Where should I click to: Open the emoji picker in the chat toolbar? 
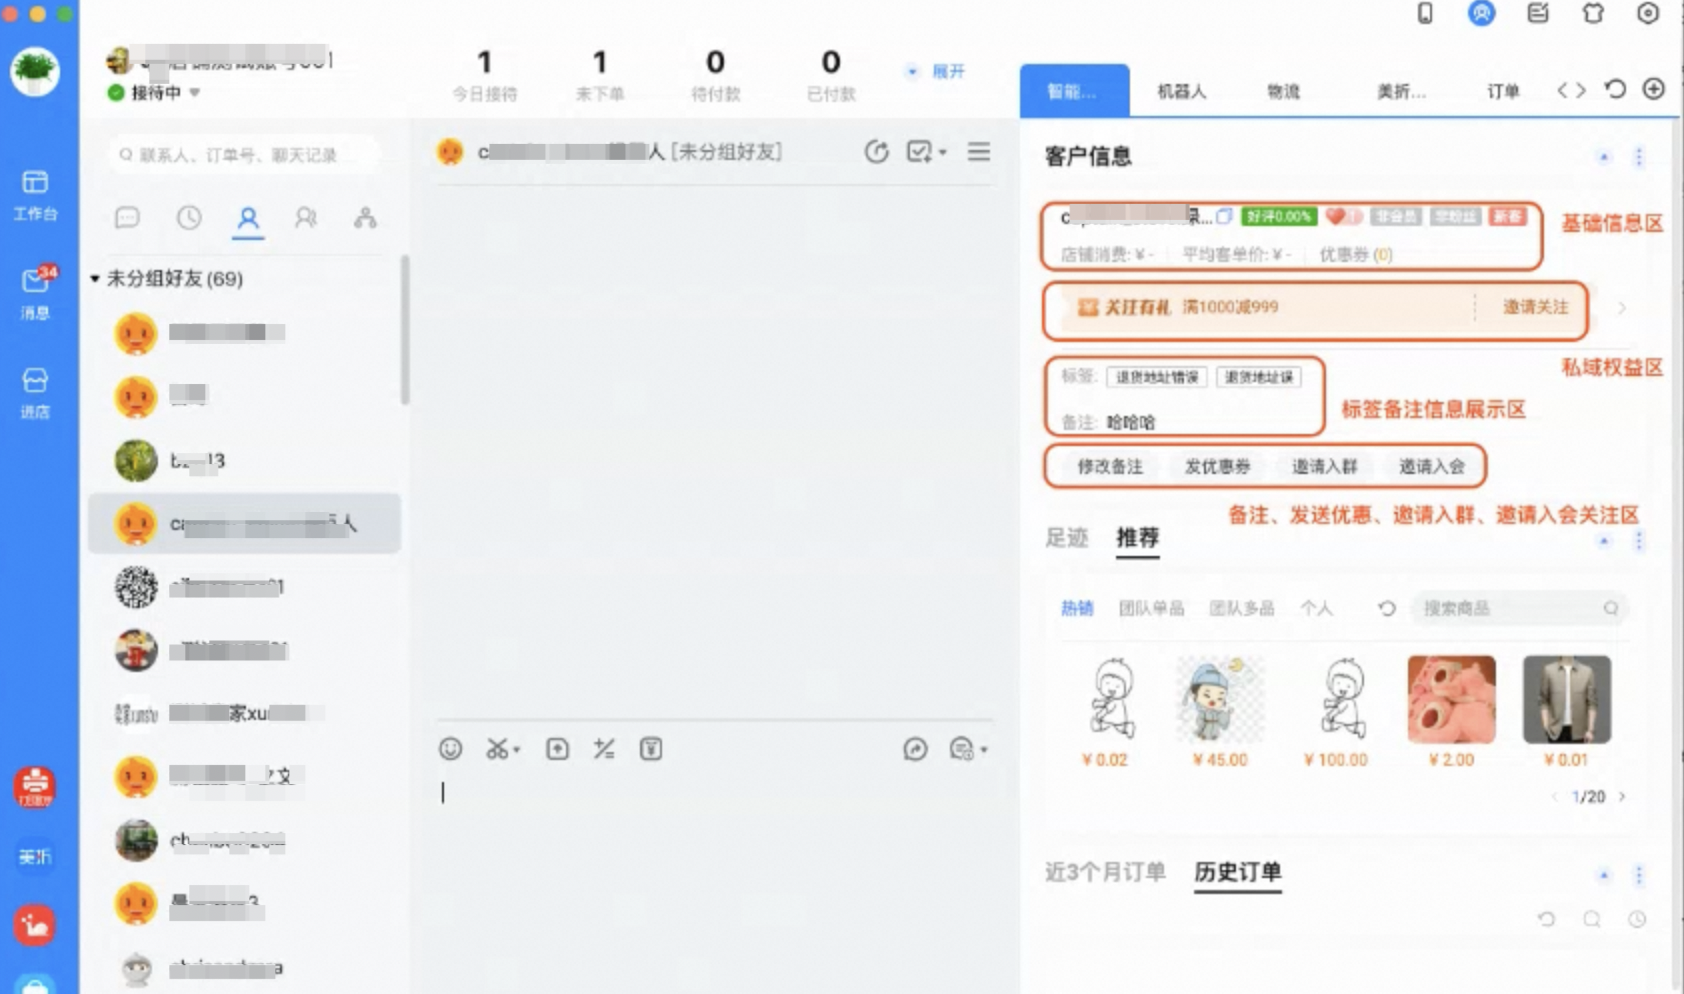(x=451, y=749)
